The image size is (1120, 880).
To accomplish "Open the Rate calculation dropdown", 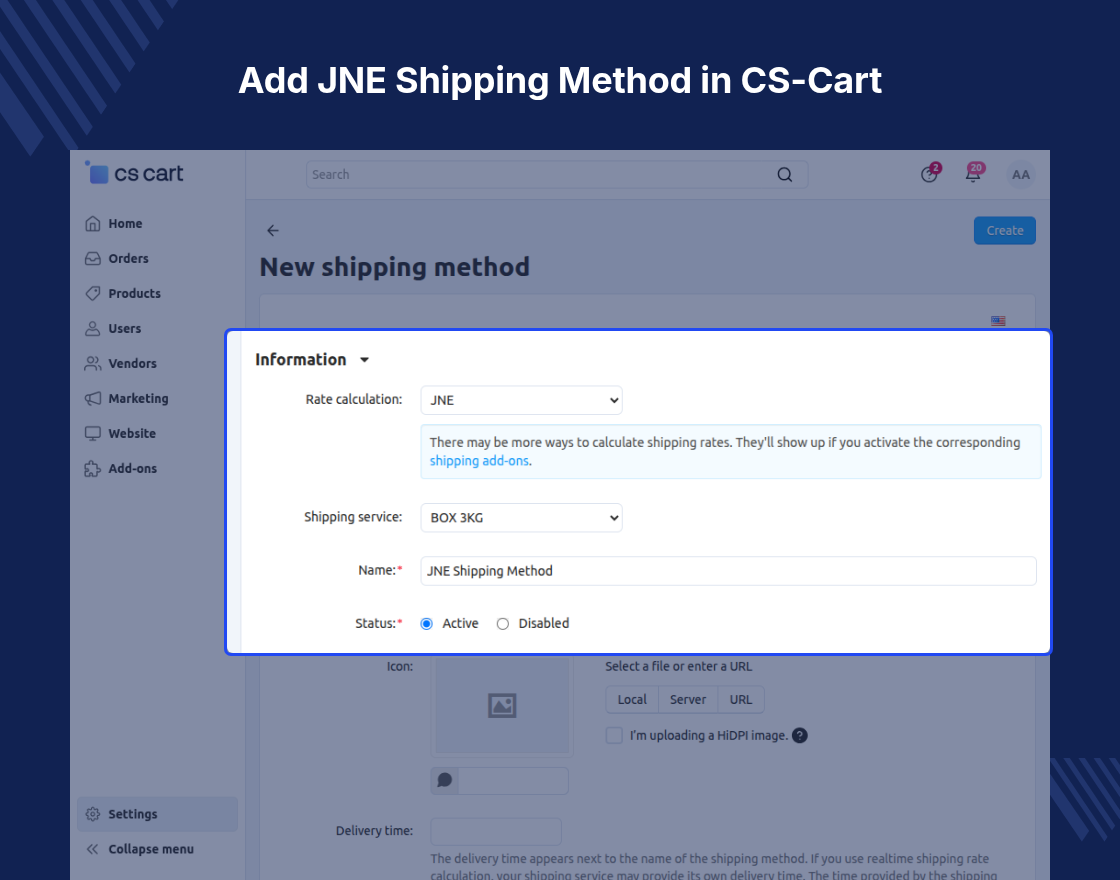I will pyautogui.click(x=521, y=400).
